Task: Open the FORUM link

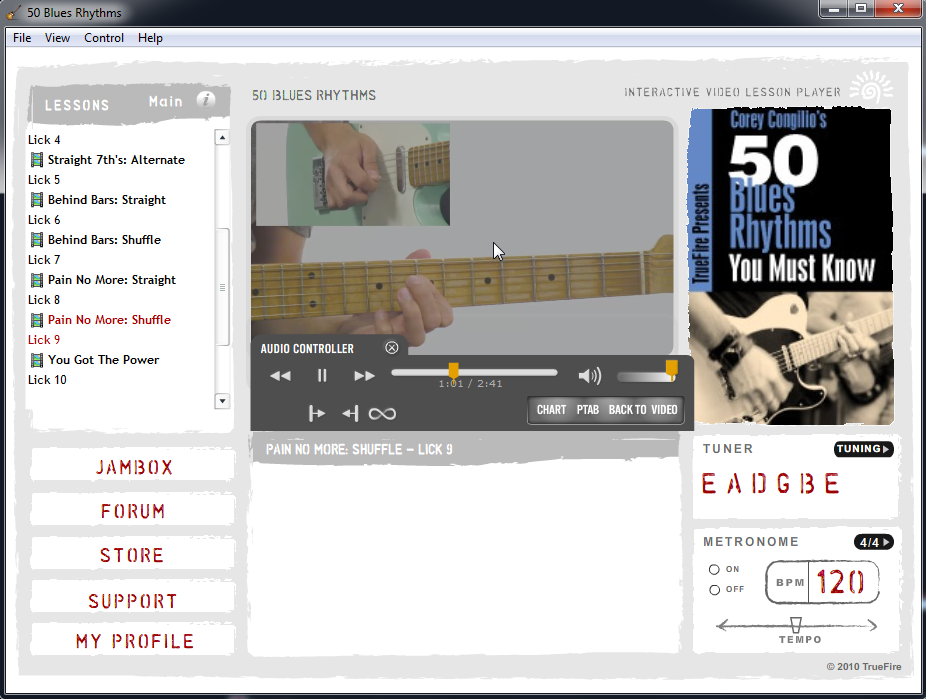Action: [133, 511]
